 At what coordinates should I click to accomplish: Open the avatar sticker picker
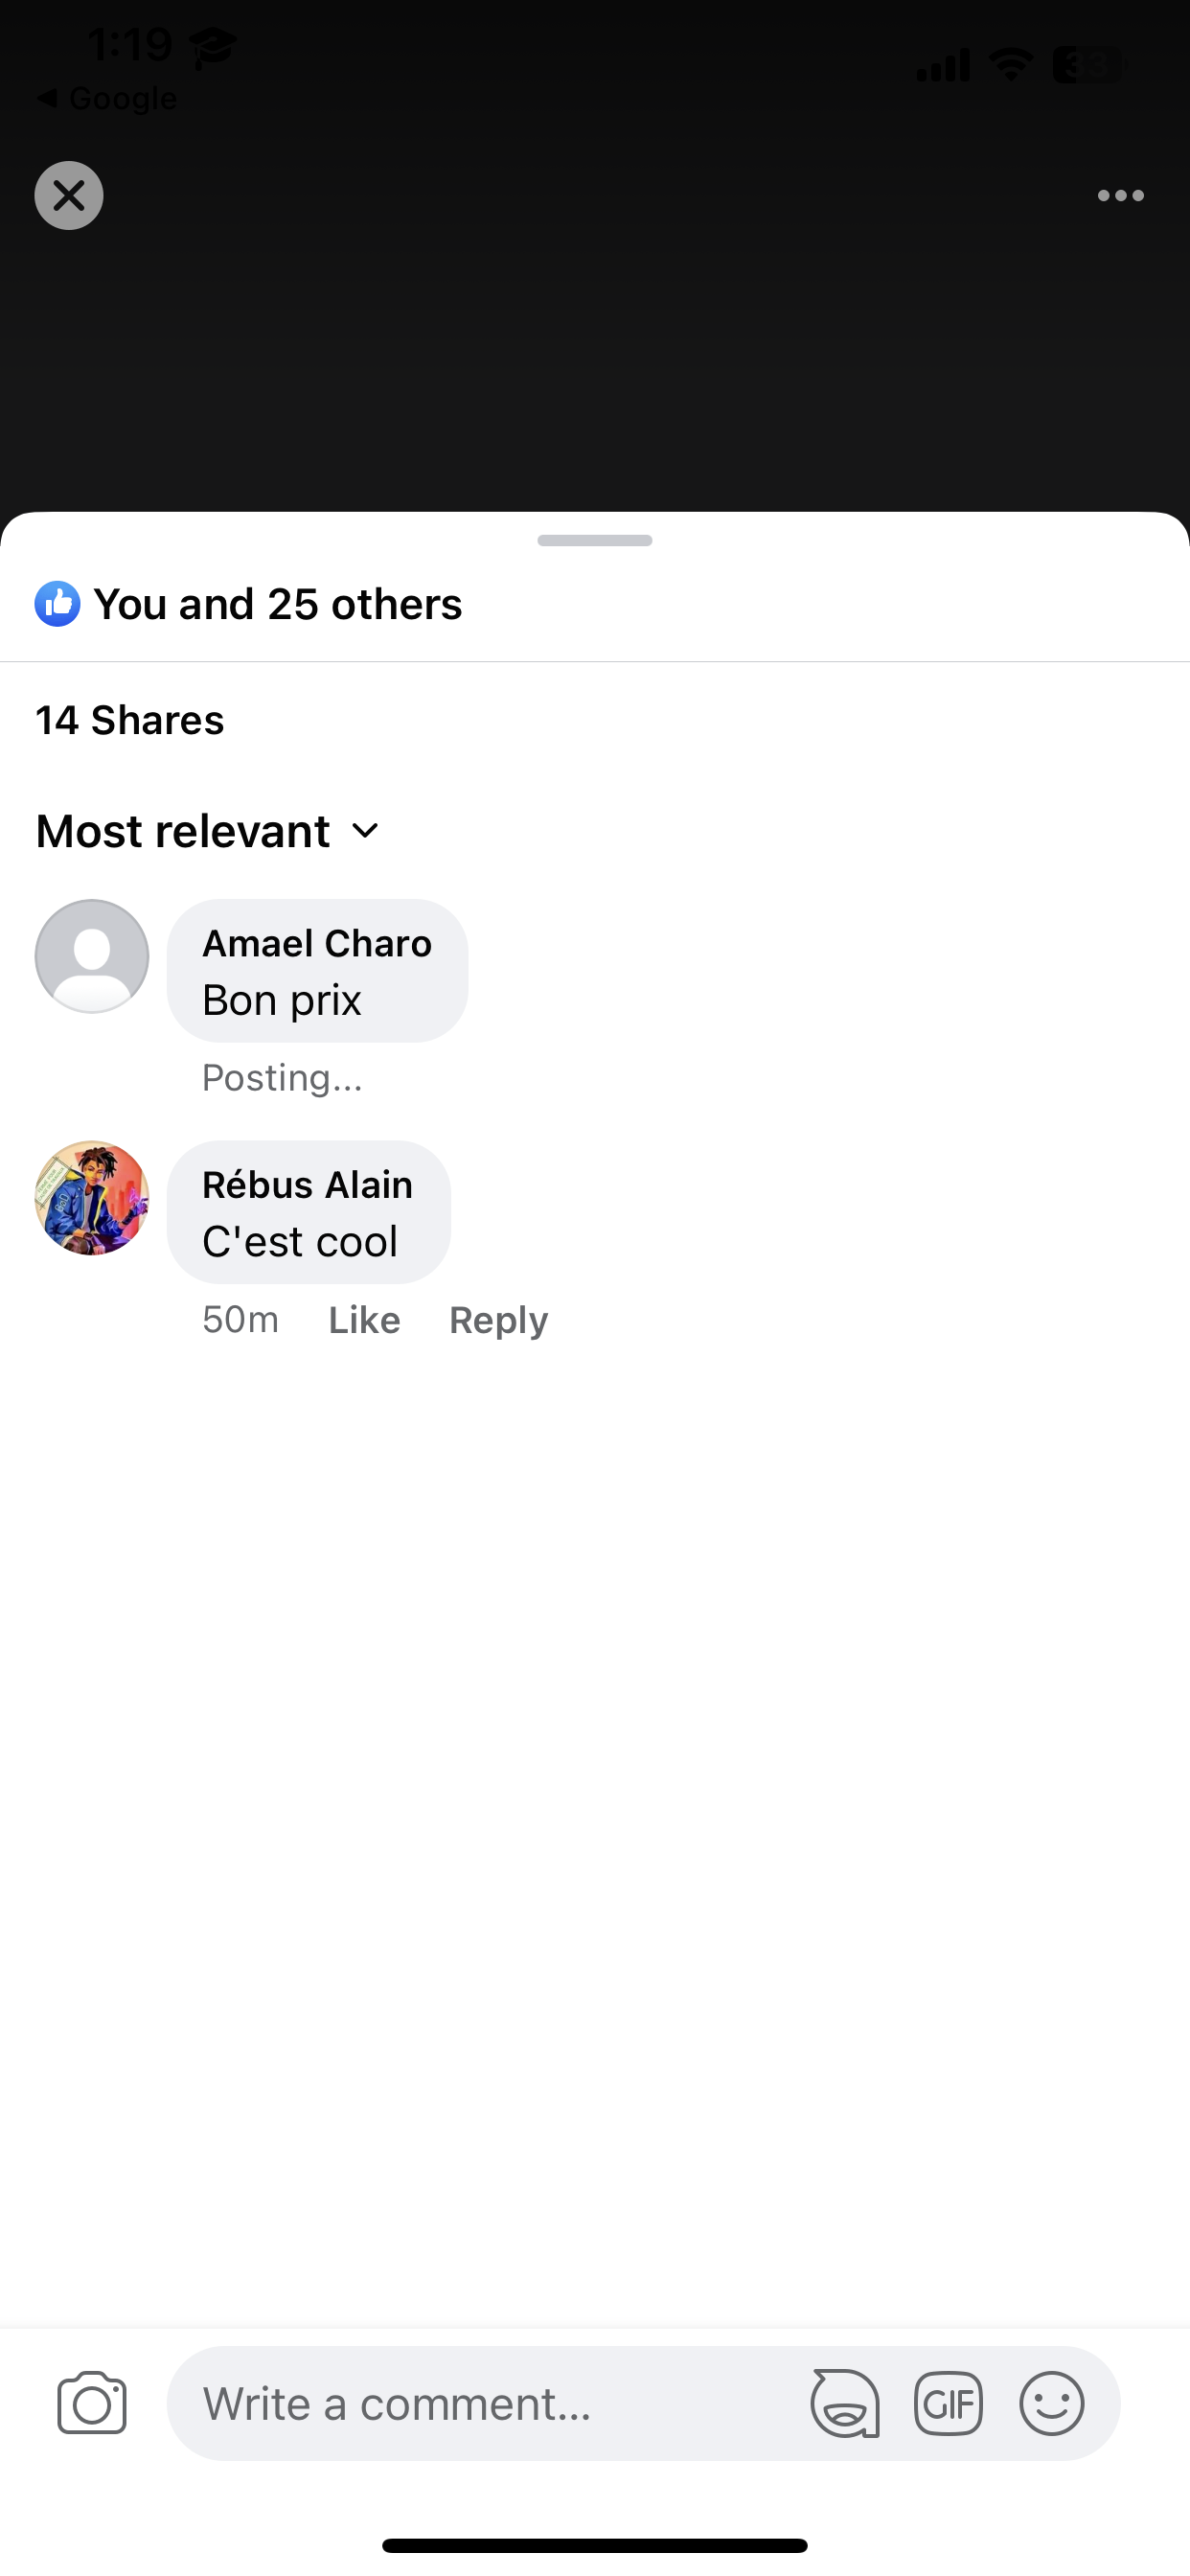point(845,2403)
